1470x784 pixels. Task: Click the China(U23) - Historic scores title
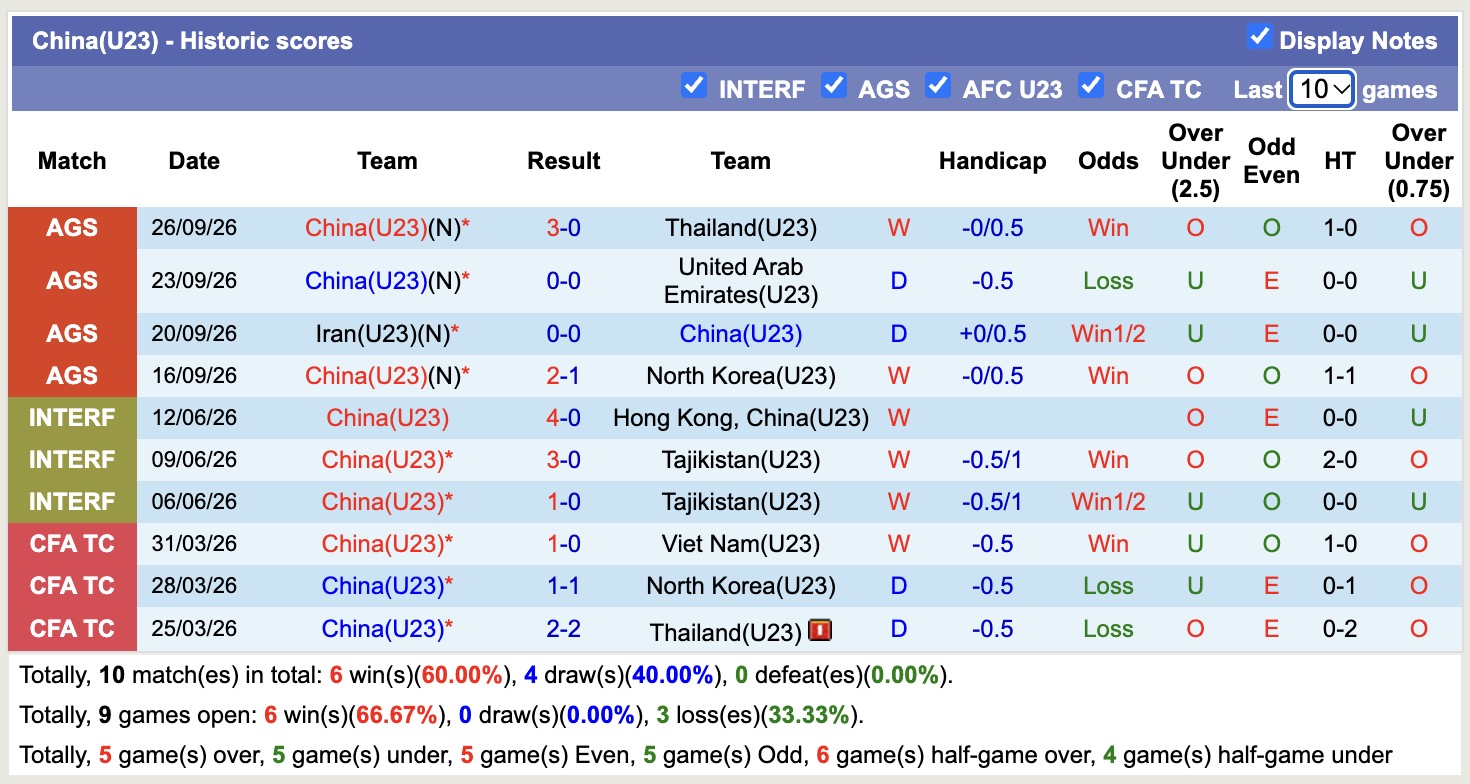pos(192,41)
